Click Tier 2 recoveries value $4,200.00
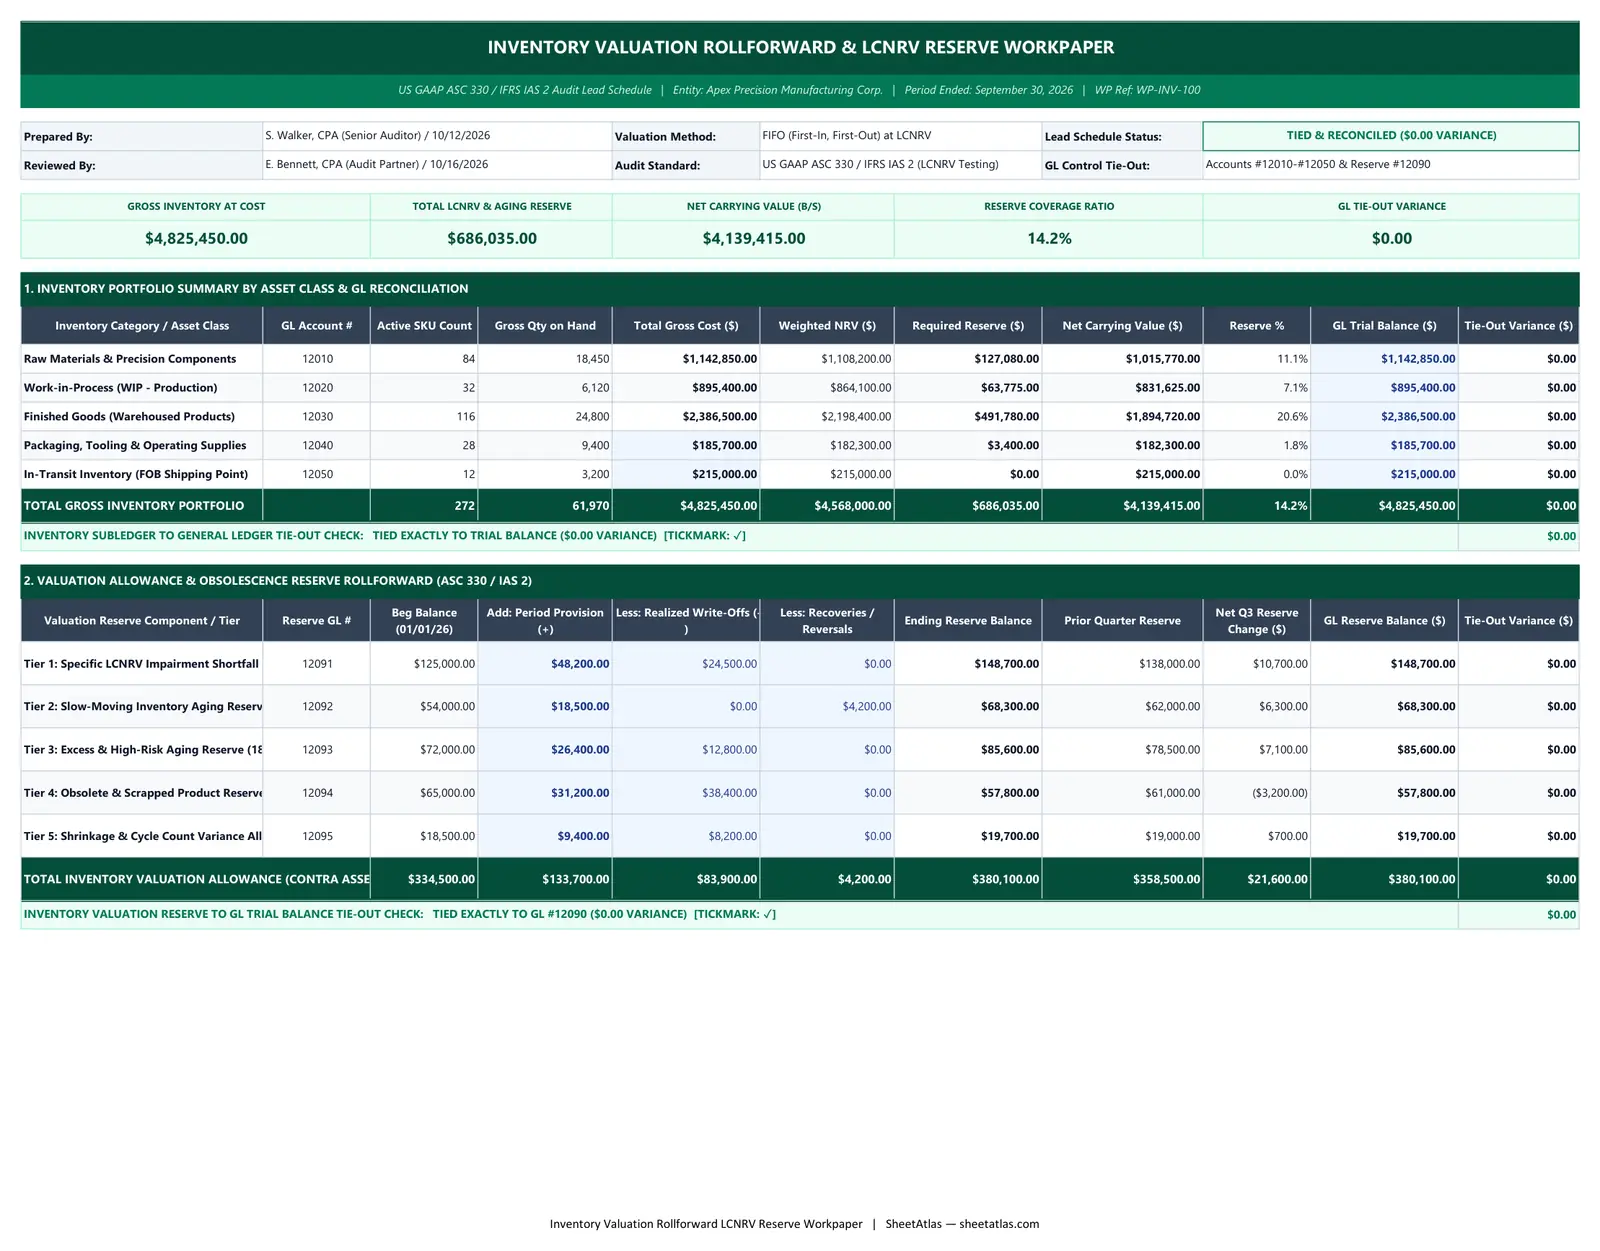Image resolution: width=1600 pixels, height=1251 pixels. pos(827,707)
